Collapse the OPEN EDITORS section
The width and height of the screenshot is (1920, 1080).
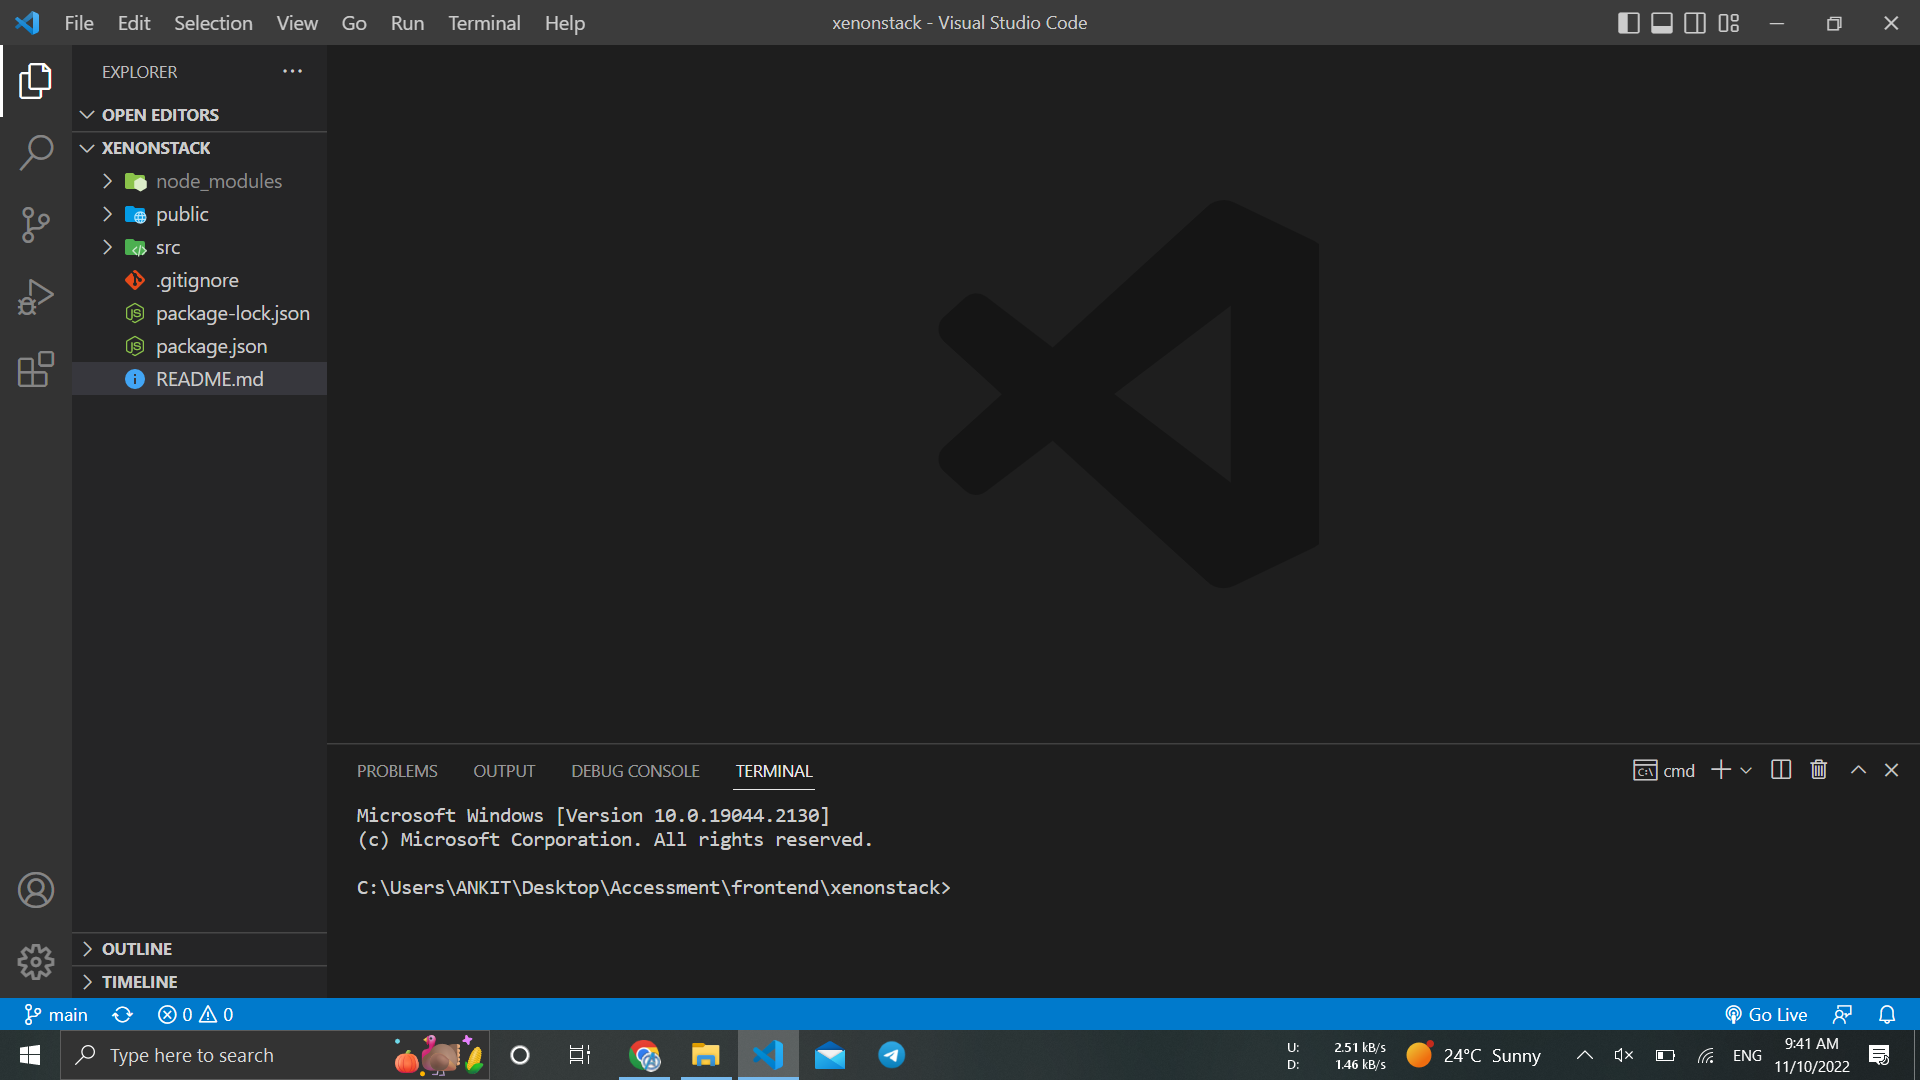[x=87, y=114]
